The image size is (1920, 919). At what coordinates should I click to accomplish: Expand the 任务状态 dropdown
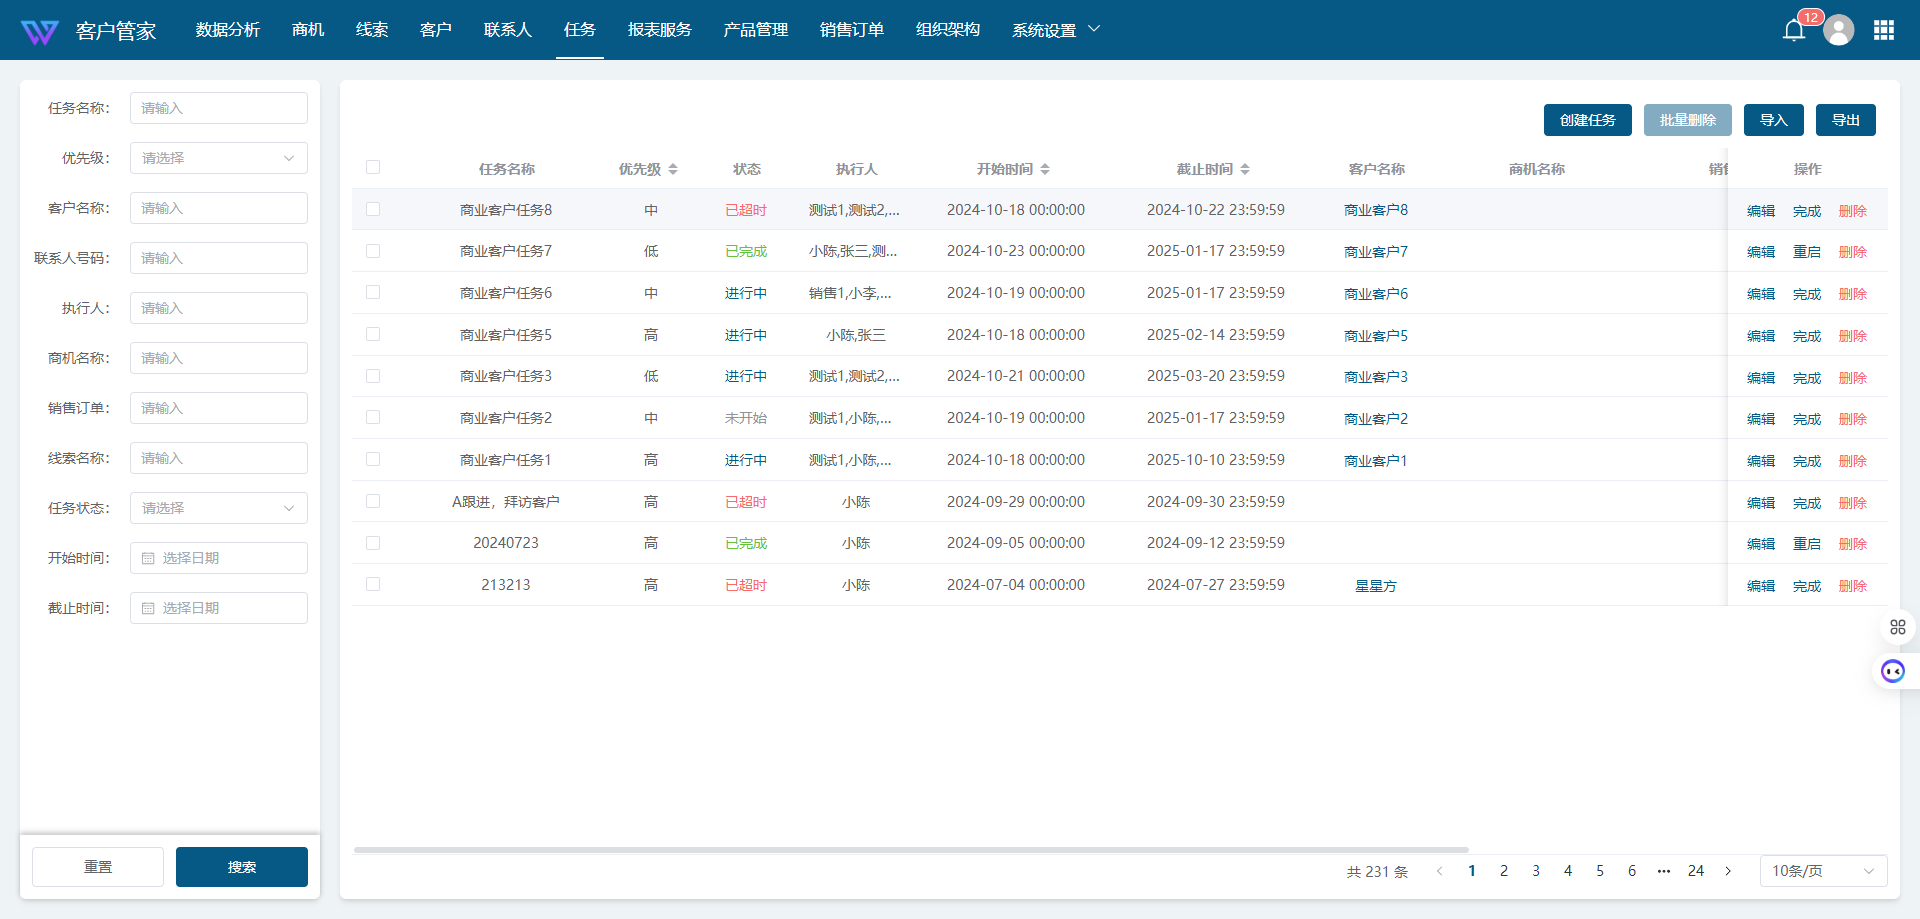[x=218, y=508]
